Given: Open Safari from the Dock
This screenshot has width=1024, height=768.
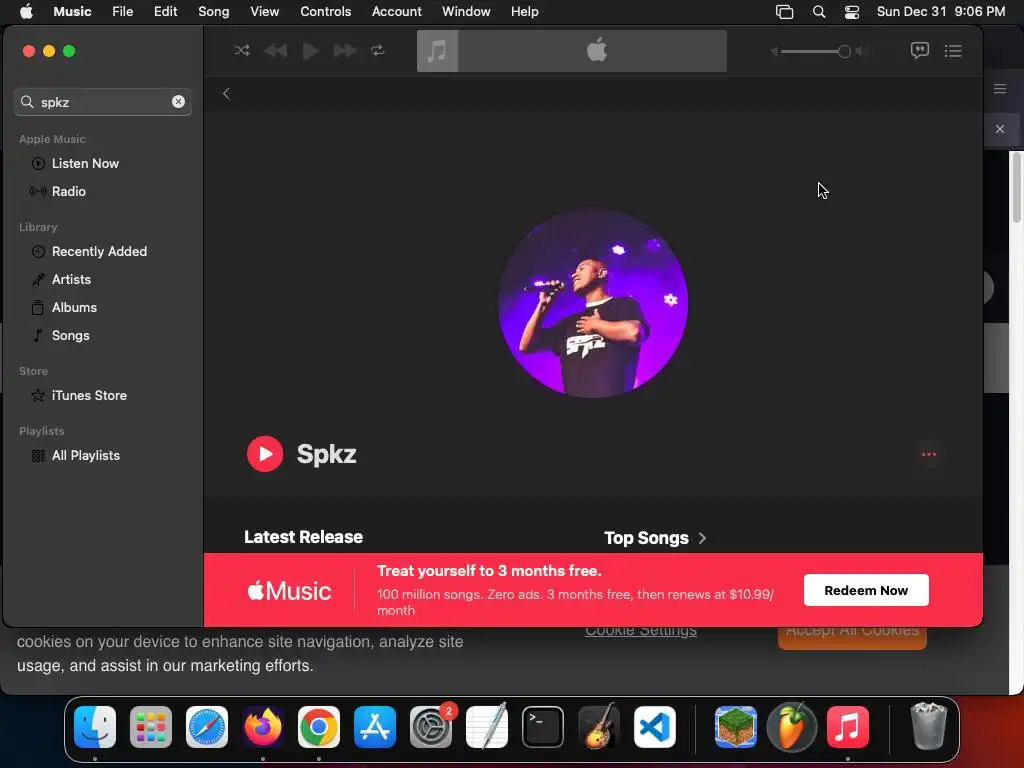Looking at the screenshot, I should point(207,727).
